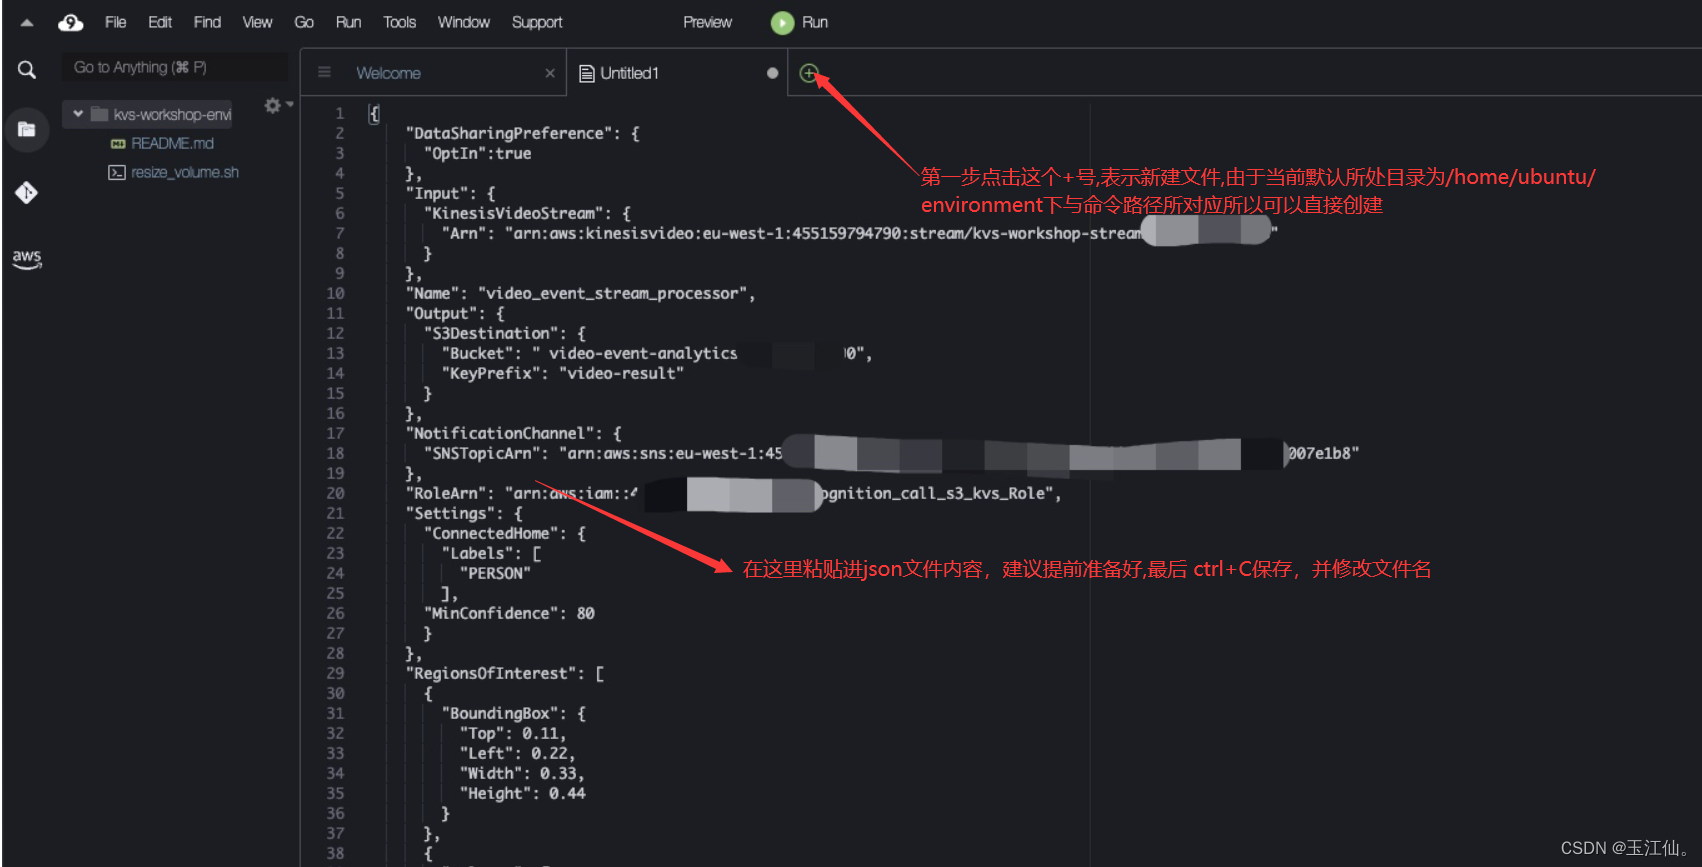Click the new tab plus icon
Image resolution: width=1702 pixels, height=867 pixels.
(809, 72)
